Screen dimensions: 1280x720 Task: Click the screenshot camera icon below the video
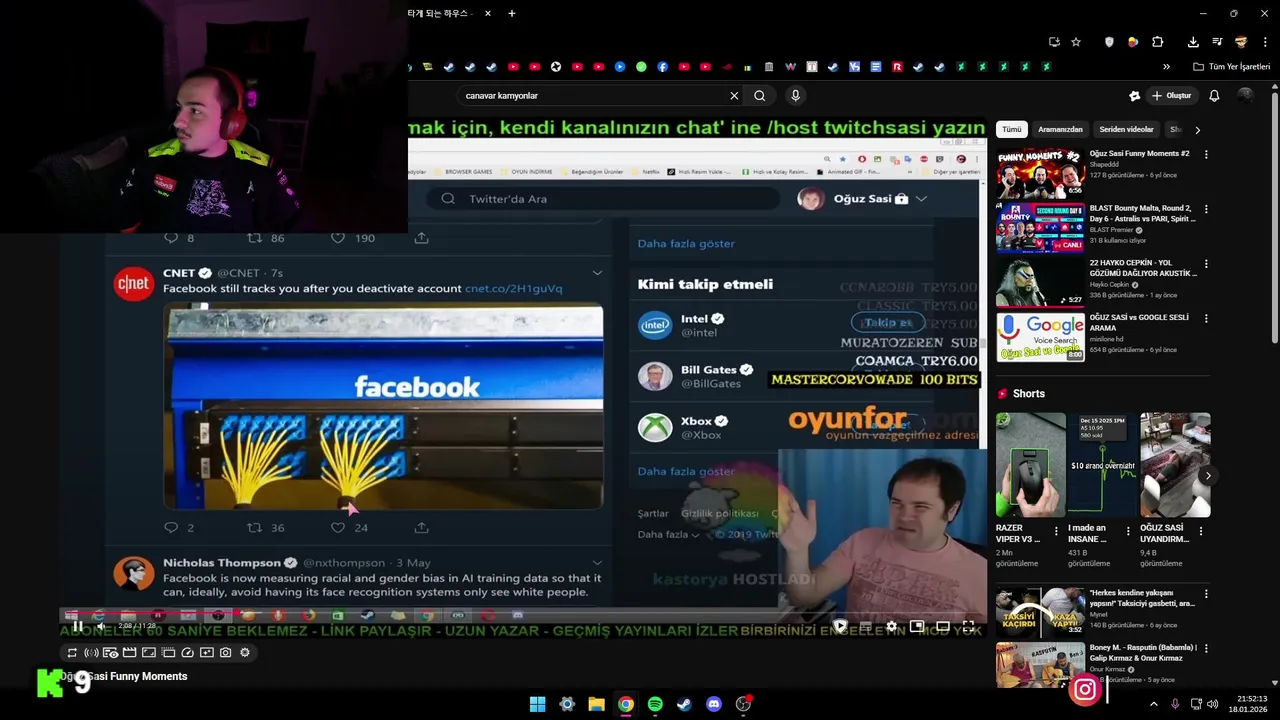point(226,653)
